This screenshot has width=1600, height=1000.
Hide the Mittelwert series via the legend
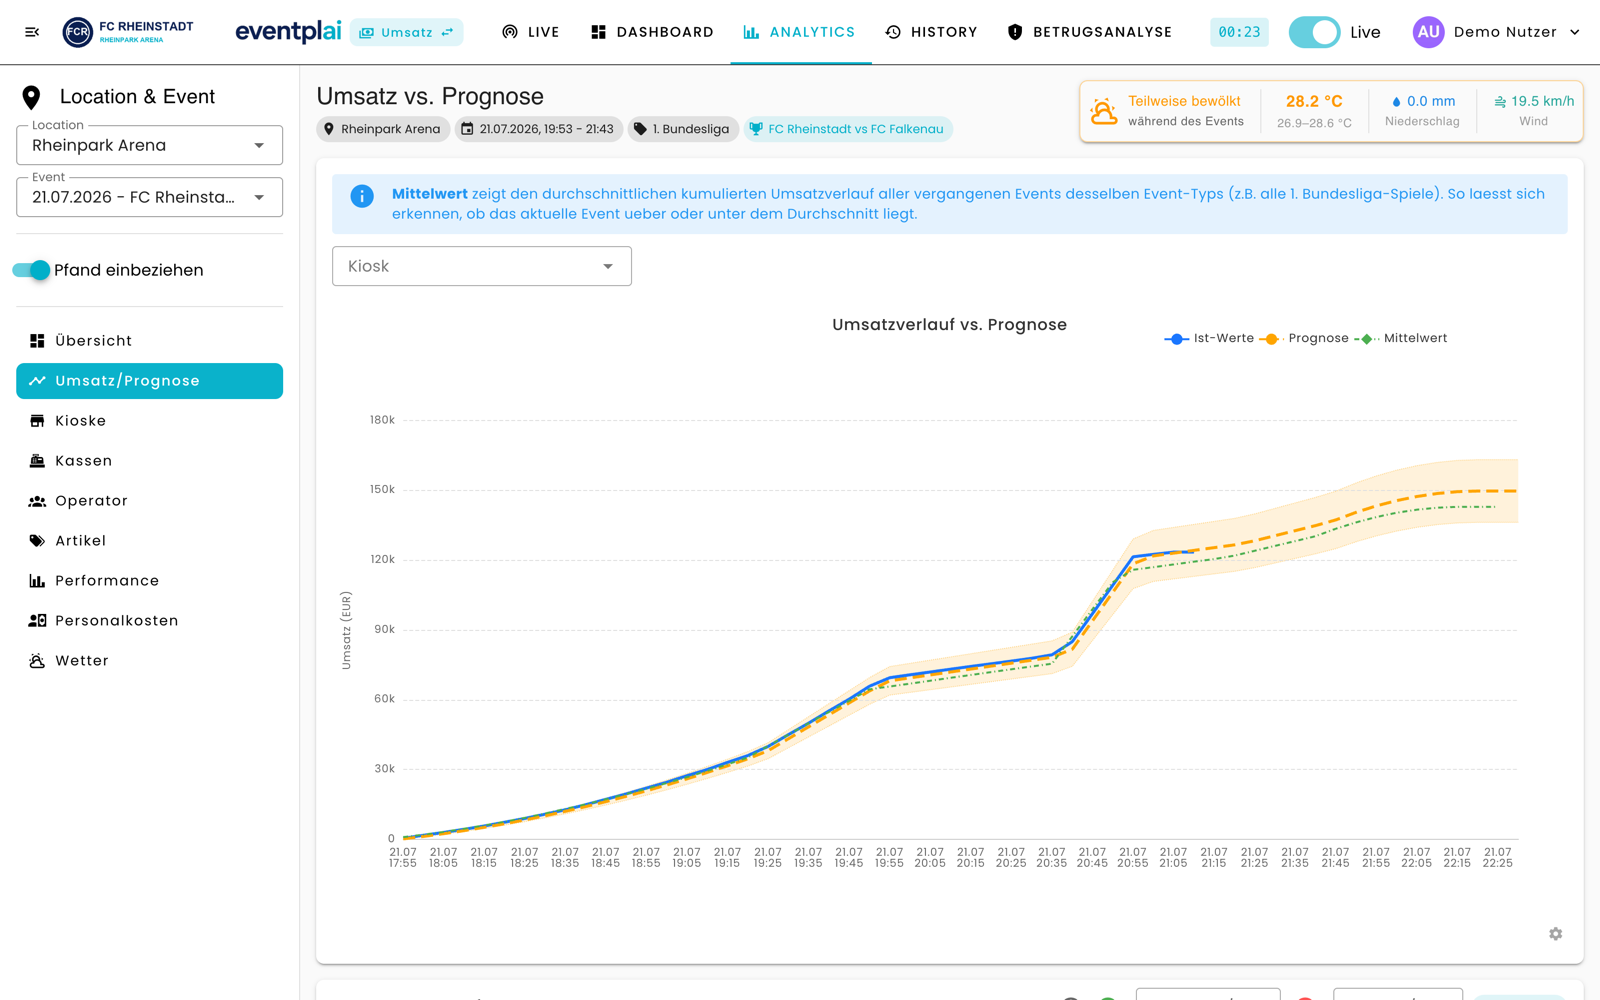[x=1401, y=338]
